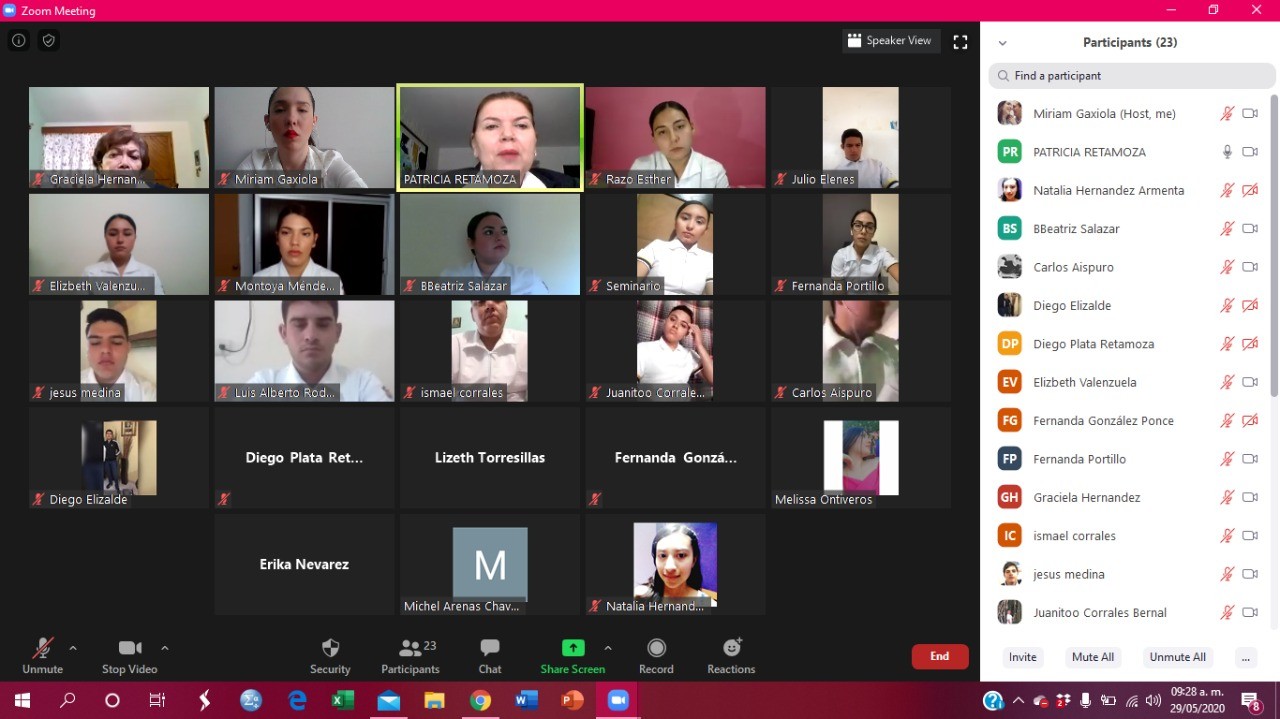Stop your video camera
1280x719 pixels.
click(x=129, y=655)
